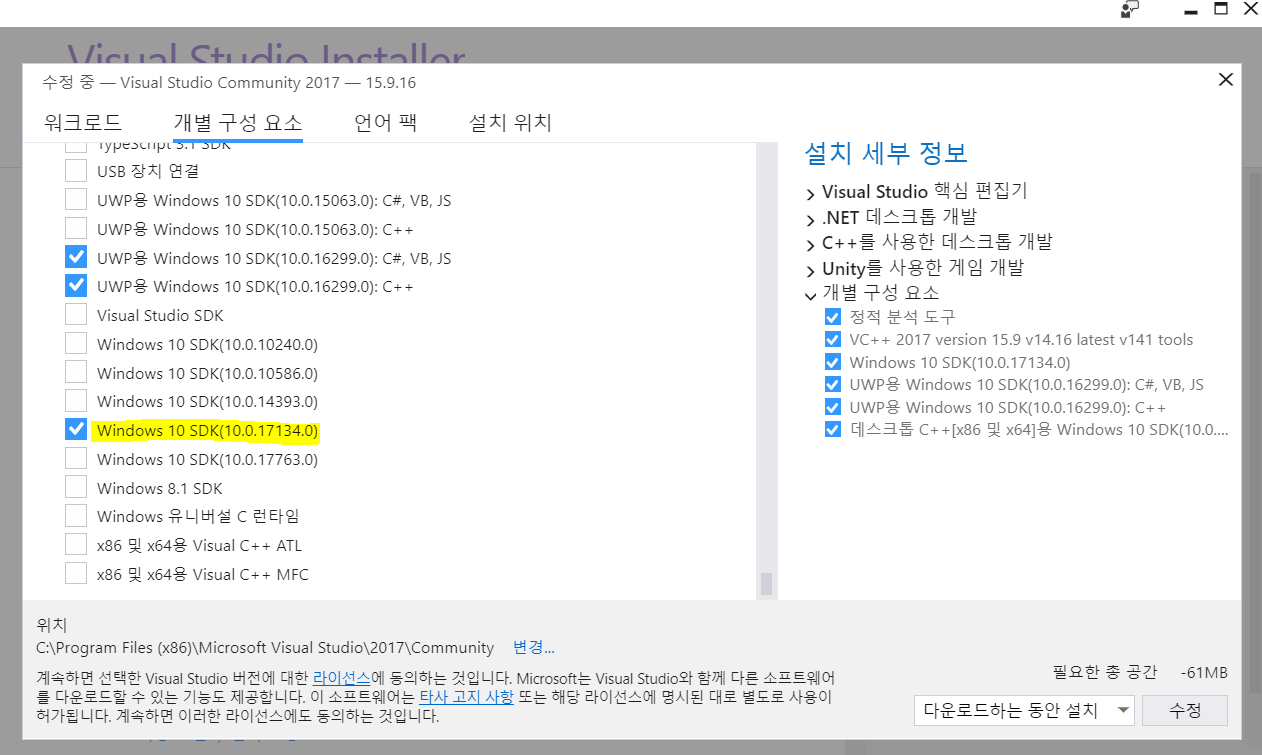Click the feedback icon in title bar
The image size is (1262, 755).
tap(1131, 9)
